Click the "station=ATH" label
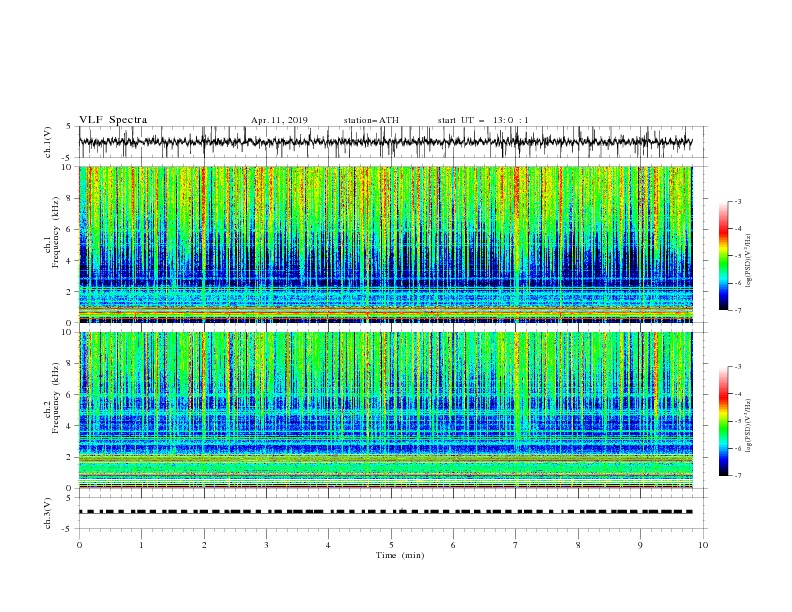Image resolution: width=792 pixels, height=612 pixels. click(371, 120)
